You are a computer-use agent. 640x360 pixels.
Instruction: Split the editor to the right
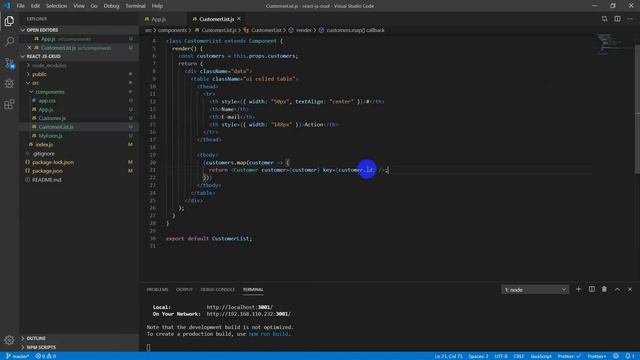[617, 19]
